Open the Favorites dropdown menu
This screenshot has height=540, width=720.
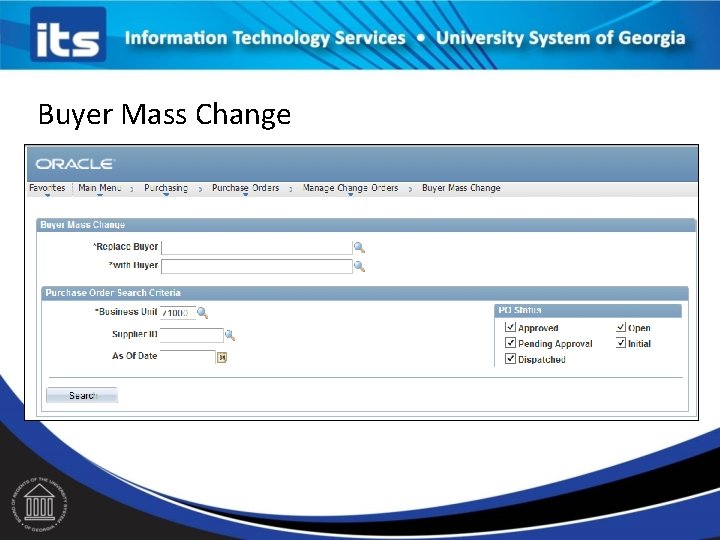tap(47, 188)
